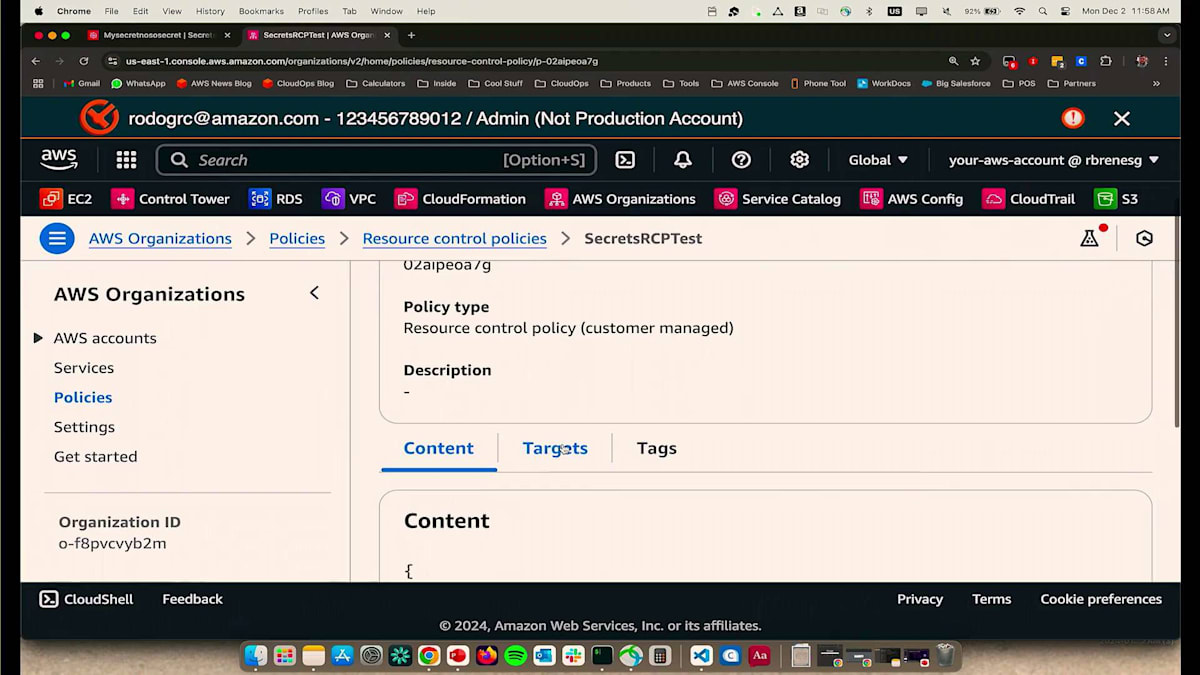Viewport: 1200px width, 675px height.
Task: Open the History menu in the menu bar
Action: click(x=210, y=11)
